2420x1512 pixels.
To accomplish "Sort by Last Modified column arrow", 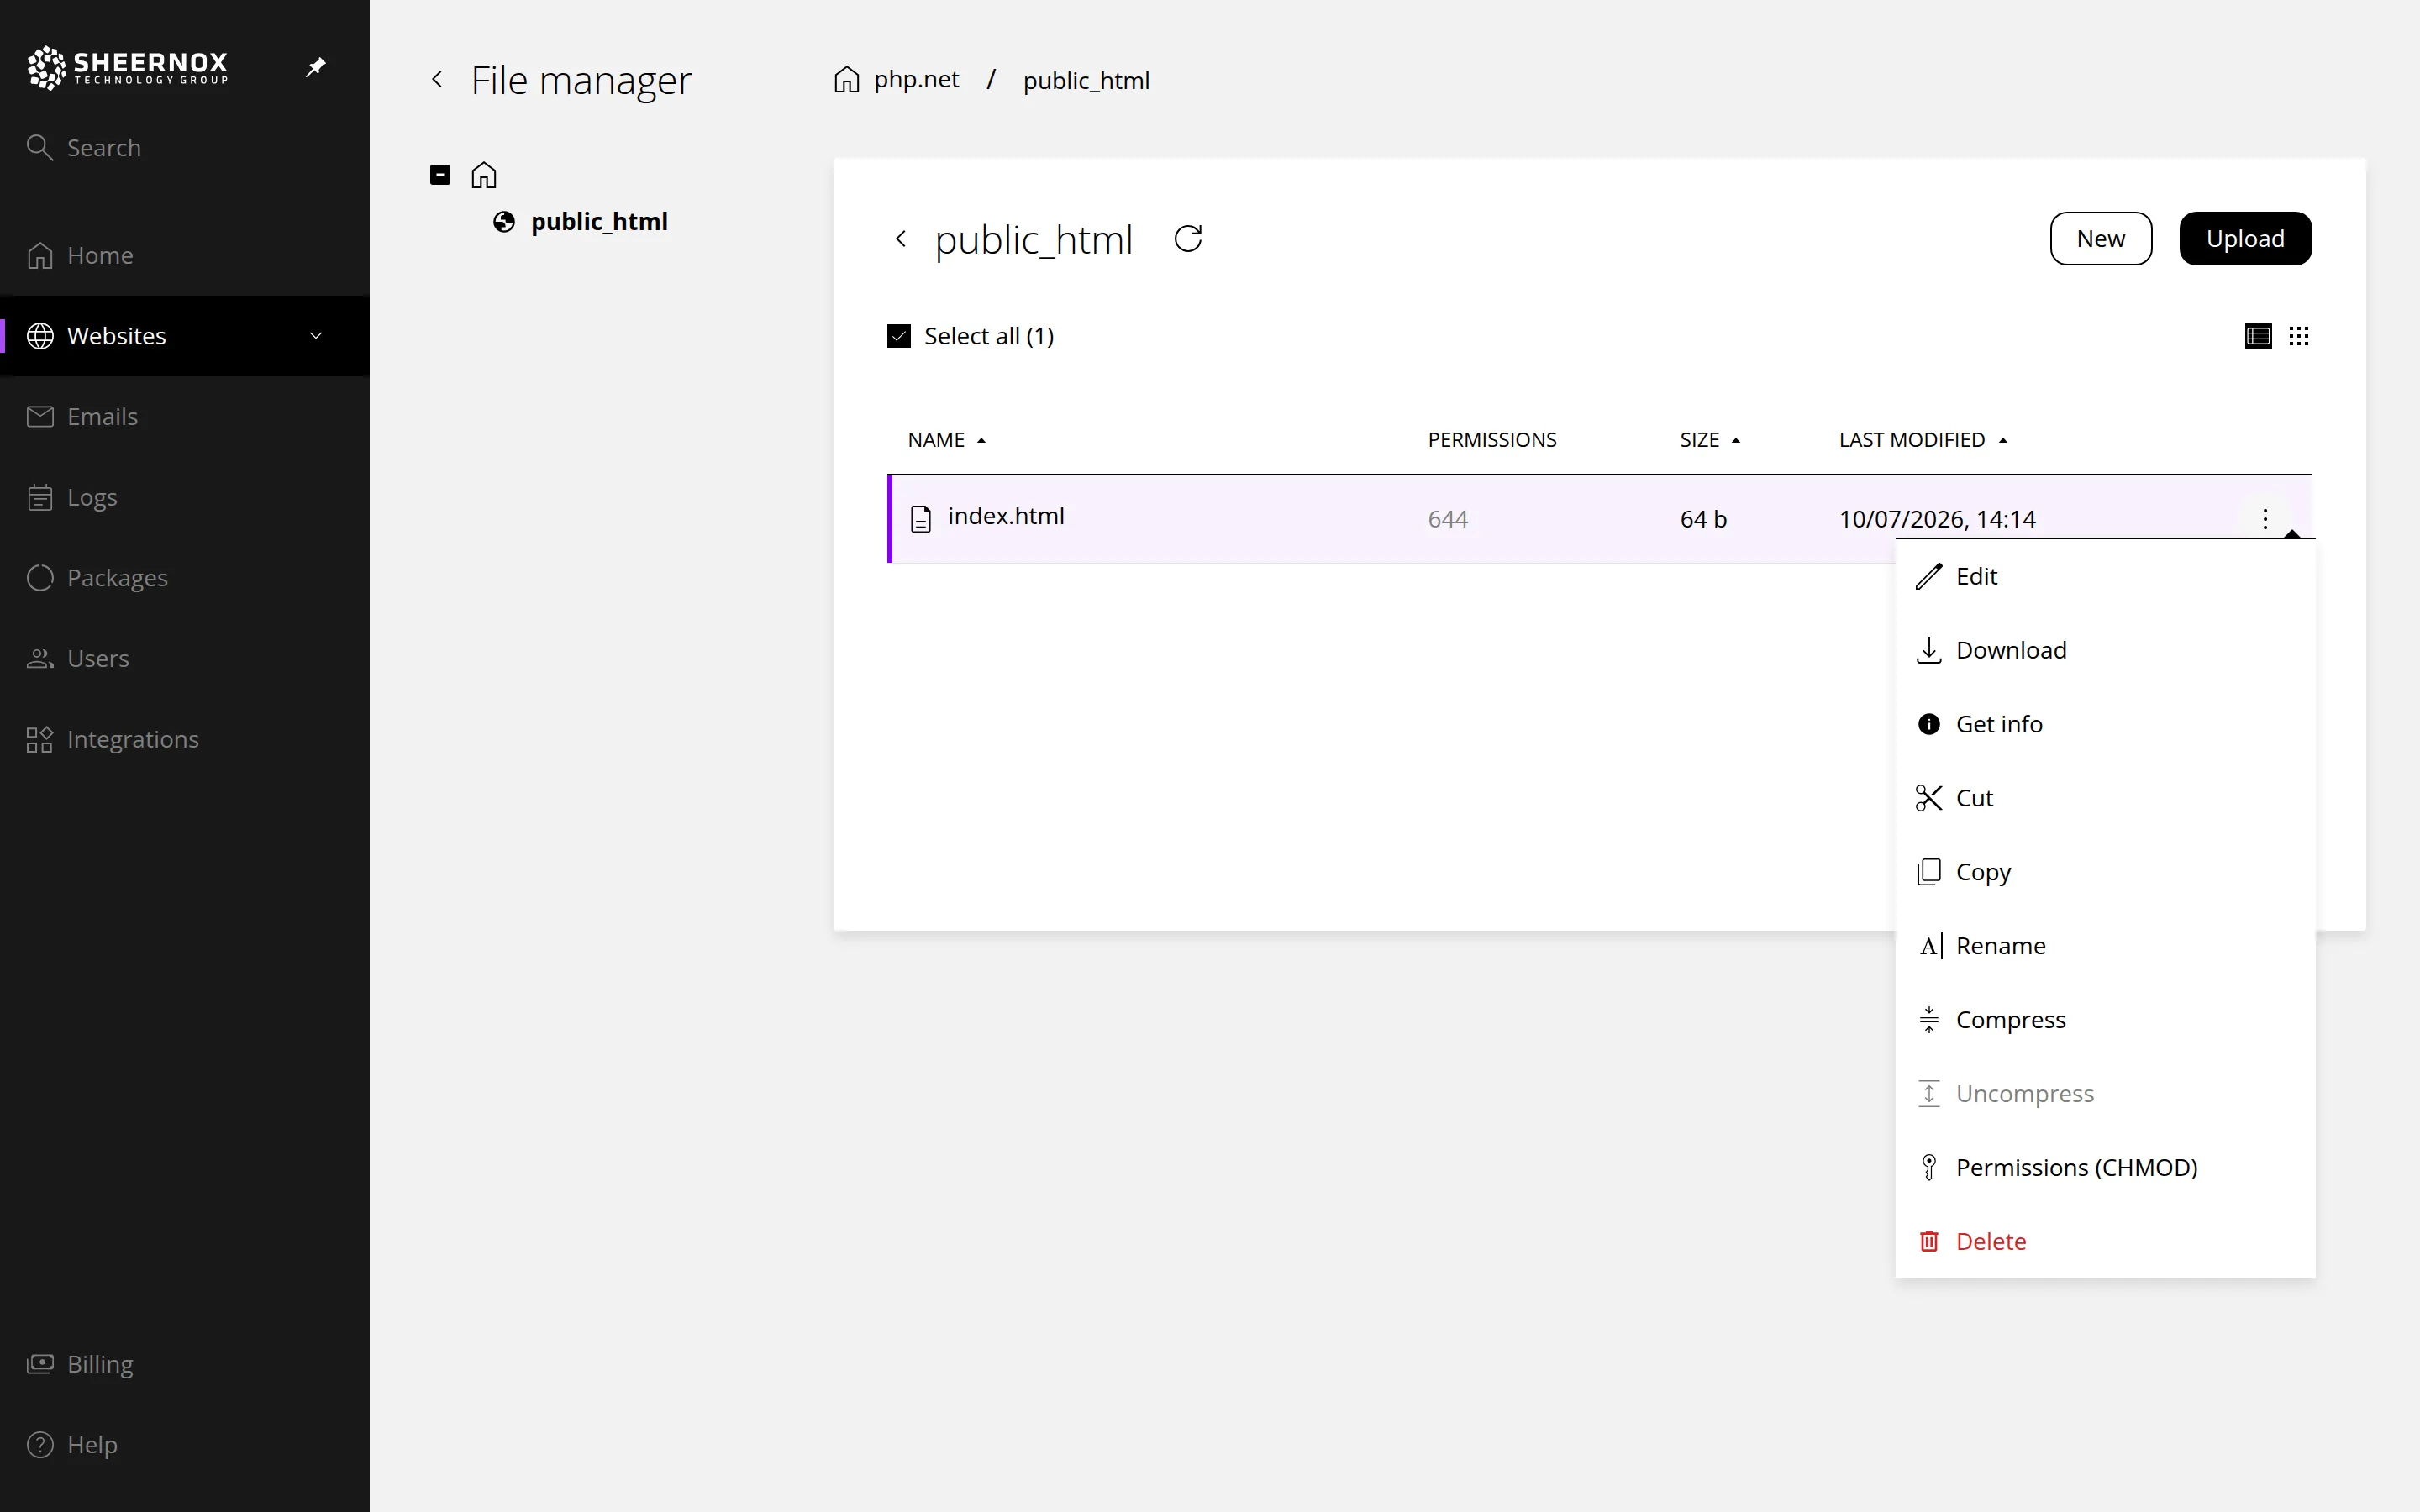I will click(2003, 440).
